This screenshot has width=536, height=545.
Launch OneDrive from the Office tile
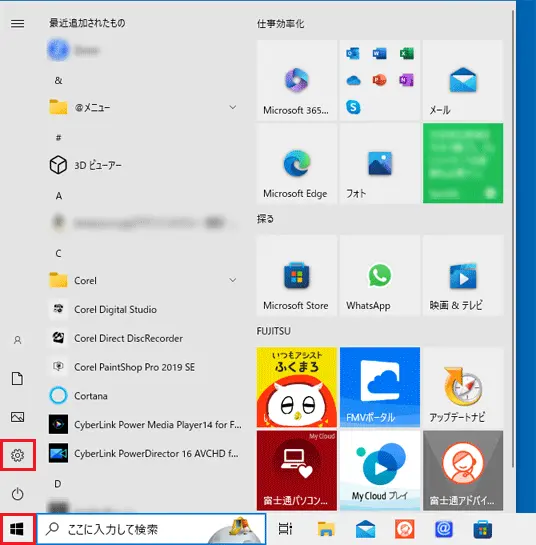pos(353,80)
